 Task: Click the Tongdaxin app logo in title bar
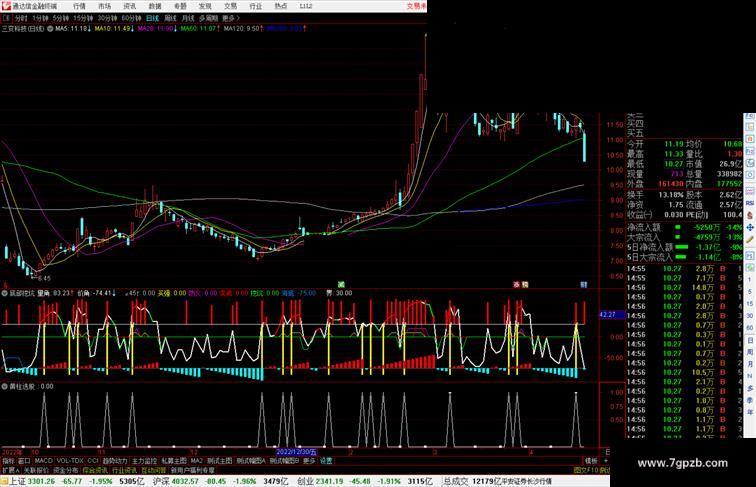click(x=6, y=6)
